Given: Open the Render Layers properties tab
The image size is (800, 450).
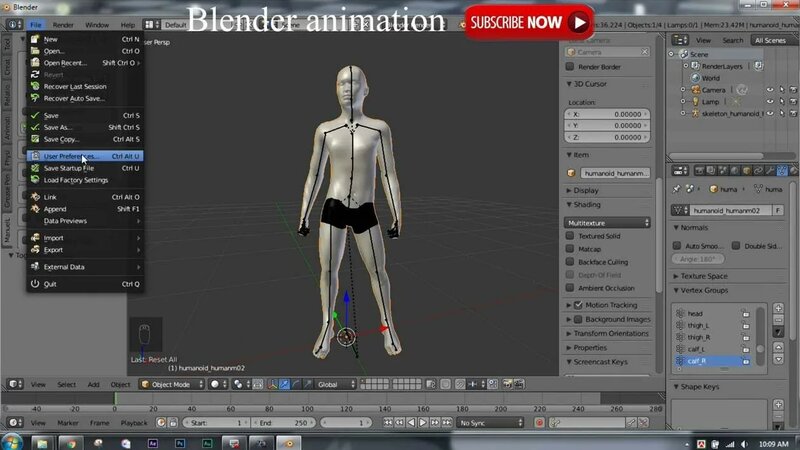Looking at the screenshot, I should click(711, 171).
